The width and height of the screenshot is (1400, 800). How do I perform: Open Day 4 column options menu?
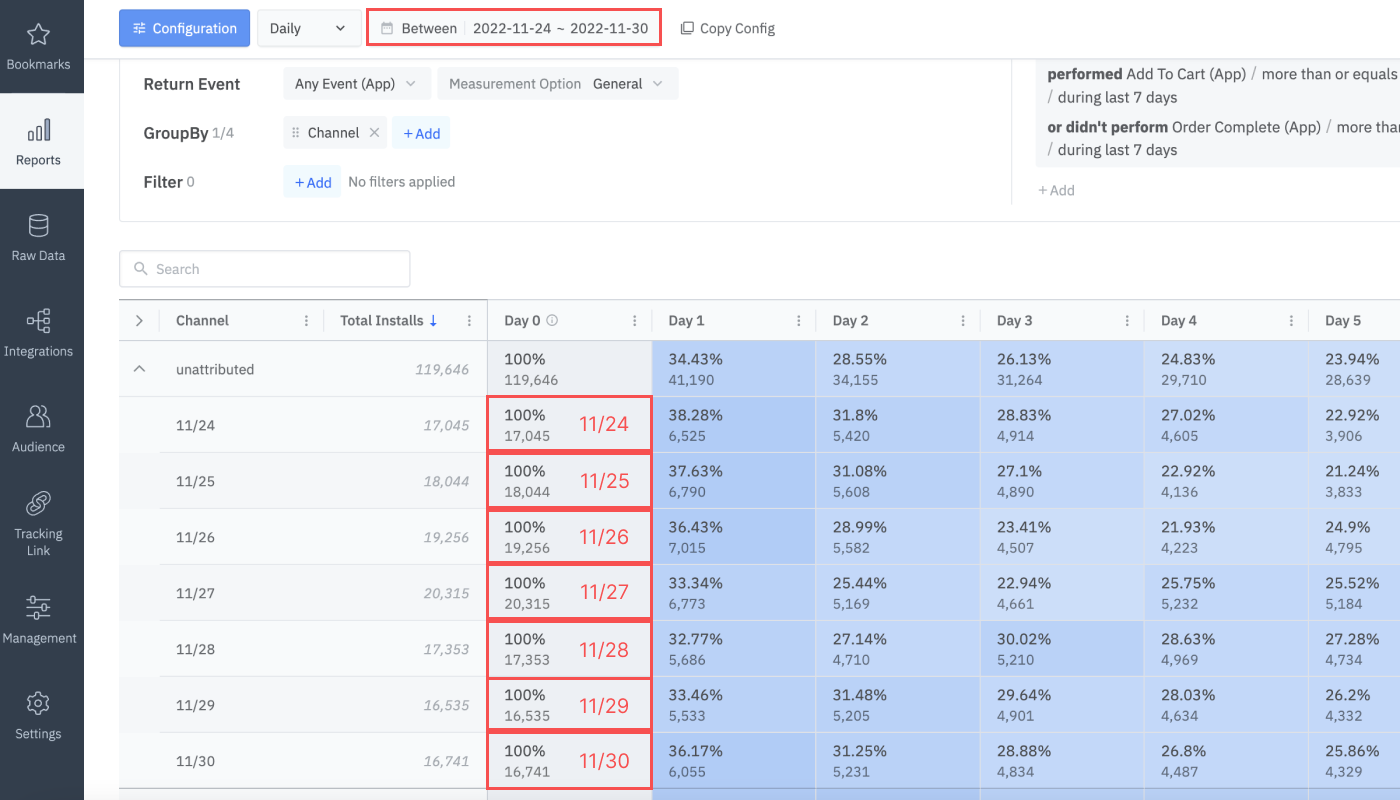tap(1291, 321)
